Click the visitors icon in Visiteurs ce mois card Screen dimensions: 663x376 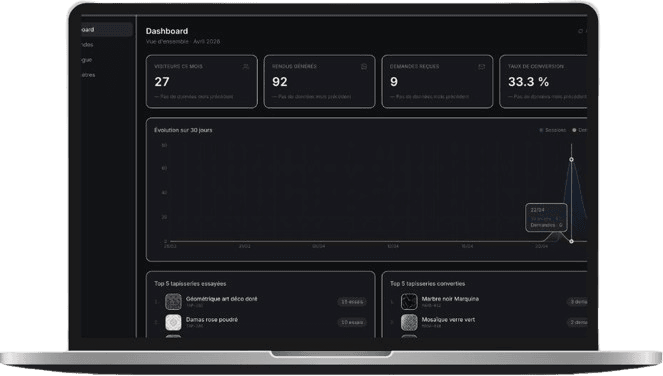pos(246,67)
